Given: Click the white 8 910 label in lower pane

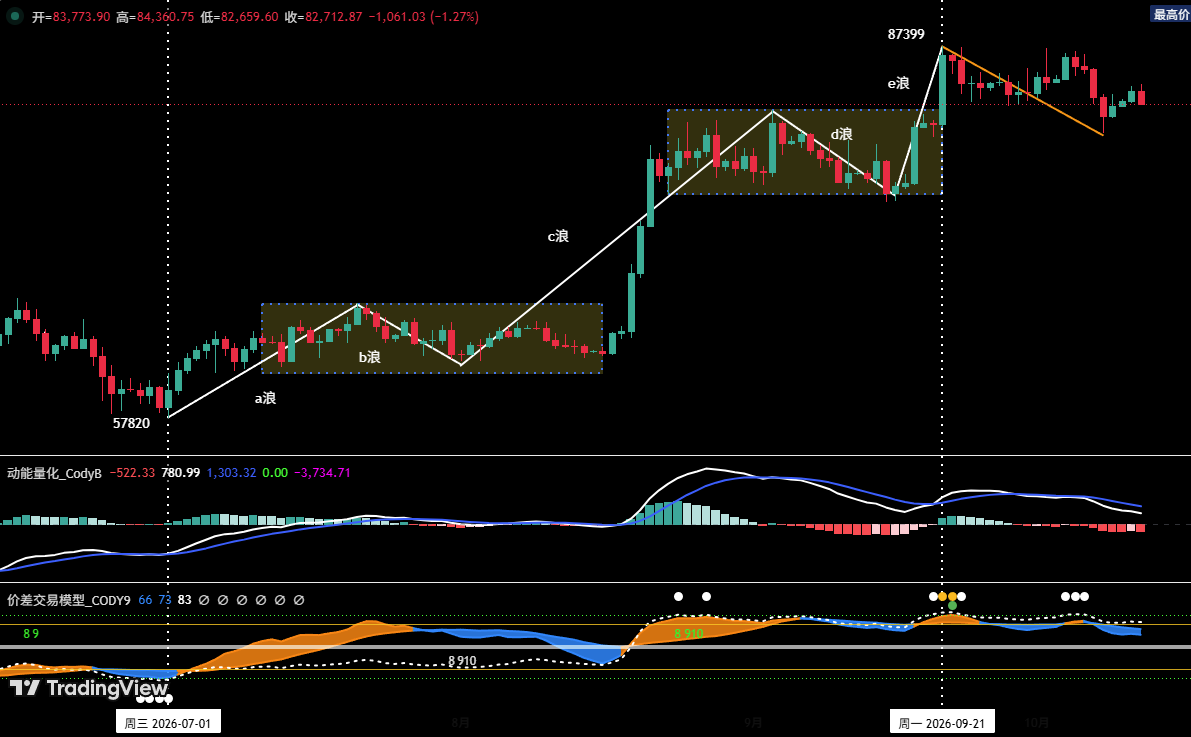Looking at the screenshot, I should 463,661.
